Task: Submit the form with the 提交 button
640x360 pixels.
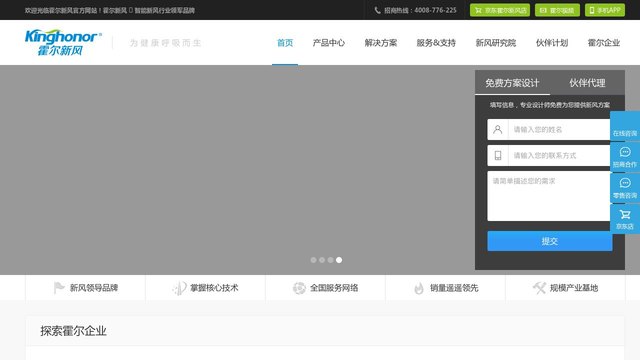Action: 550,241
